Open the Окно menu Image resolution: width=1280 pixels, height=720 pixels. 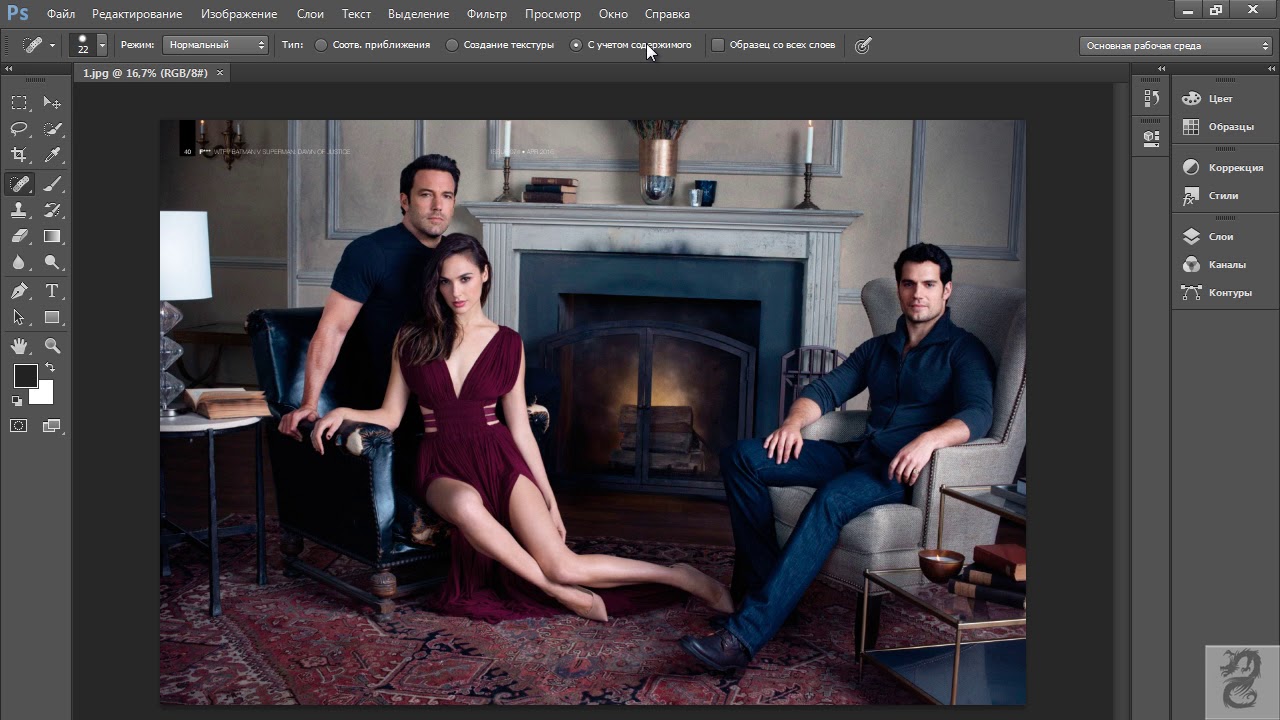pyautogui.click(x=613, y=14)
